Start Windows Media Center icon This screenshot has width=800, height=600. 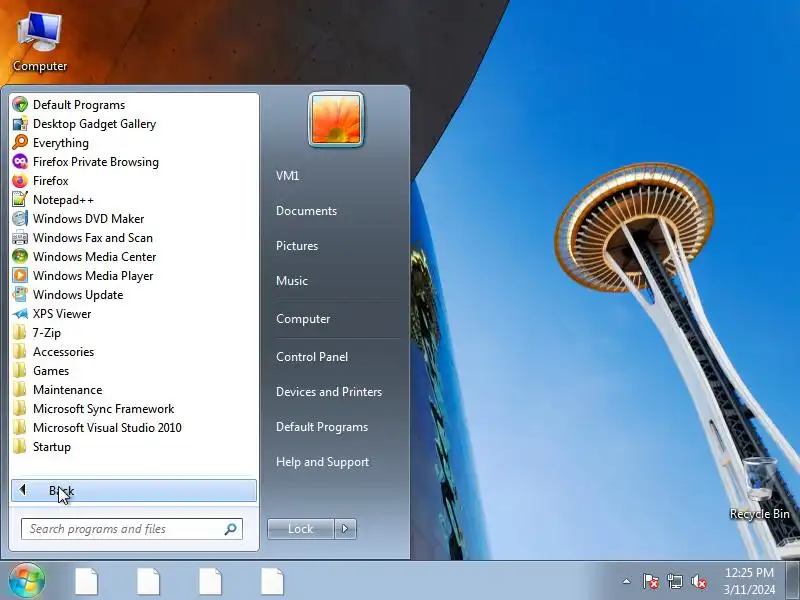(x=20, y=257)
